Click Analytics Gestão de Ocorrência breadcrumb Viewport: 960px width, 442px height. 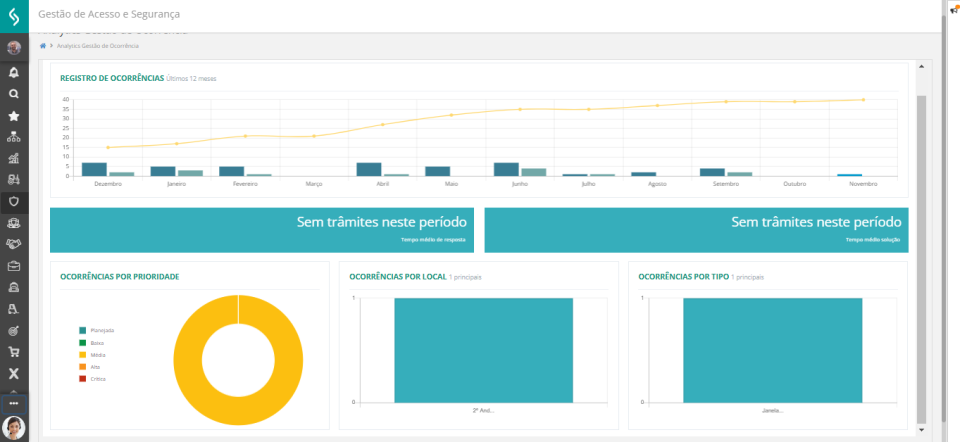point(98,46)
